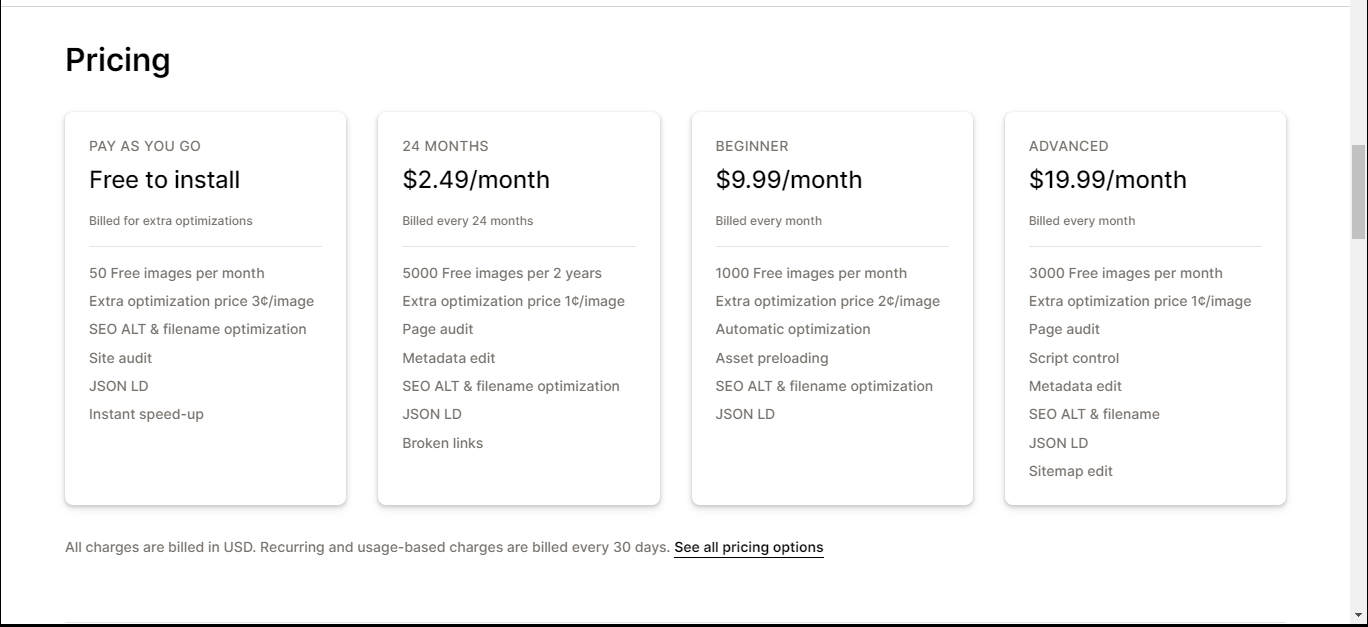Click the page scrollbar down arrow
The width and height of the screenshot is (1368, 627).
point(1359,615)
